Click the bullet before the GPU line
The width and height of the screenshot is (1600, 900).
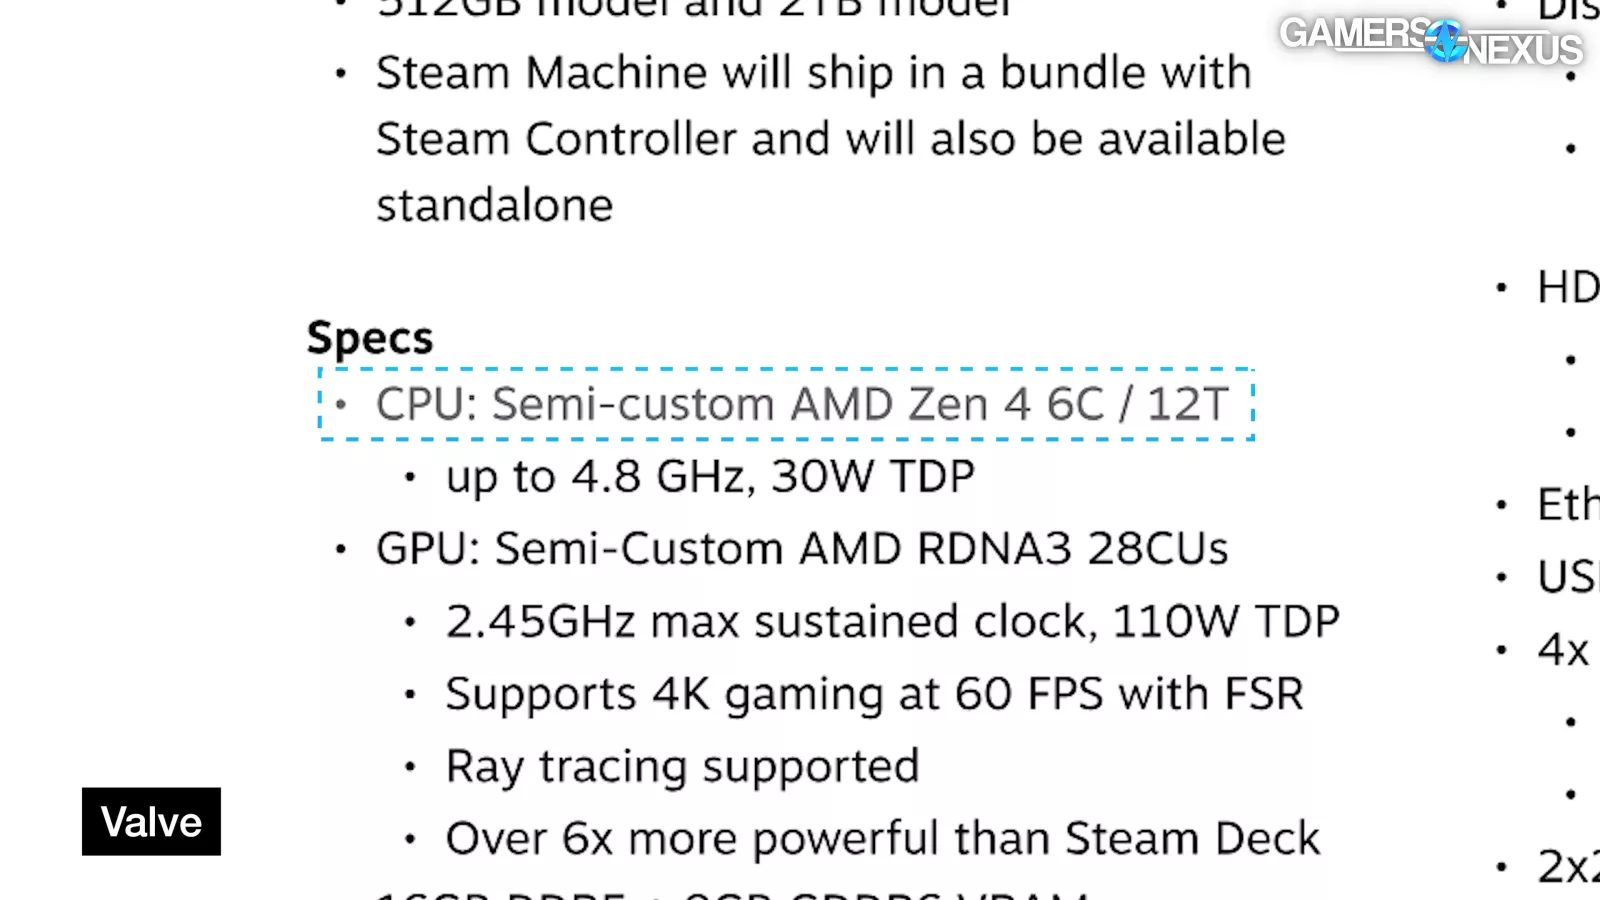341,549
